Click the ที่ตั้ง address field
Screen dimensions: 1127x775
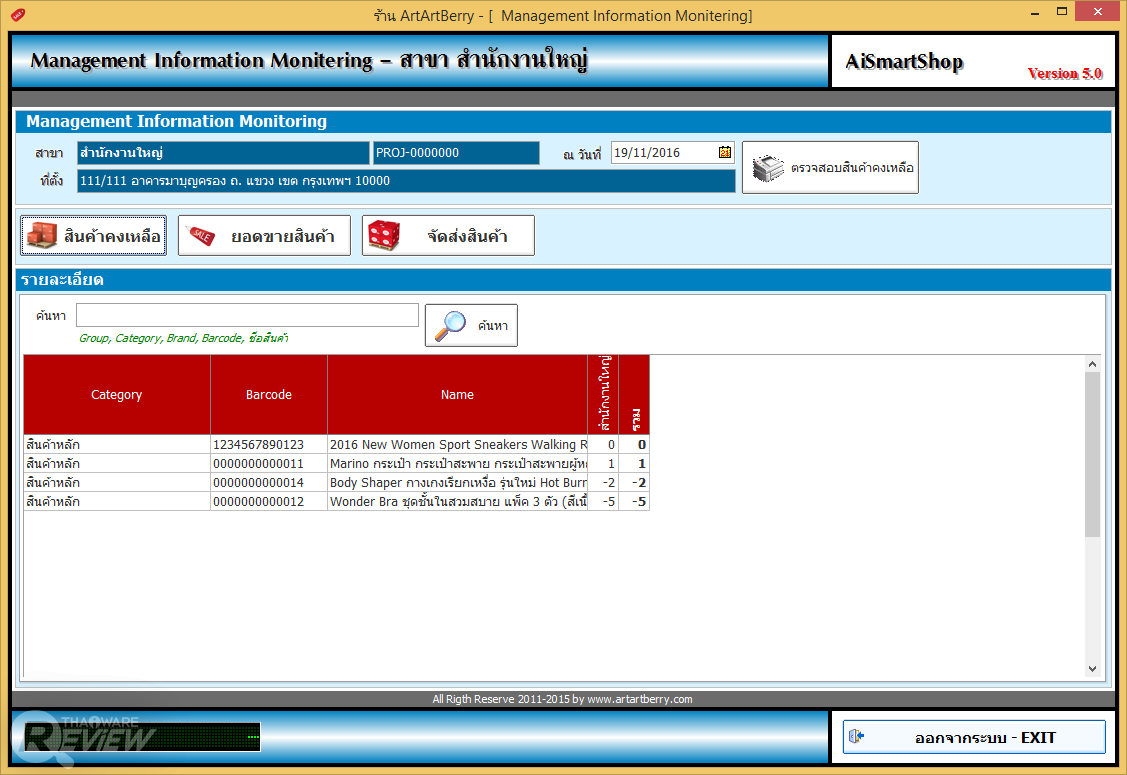coord(406,180)
